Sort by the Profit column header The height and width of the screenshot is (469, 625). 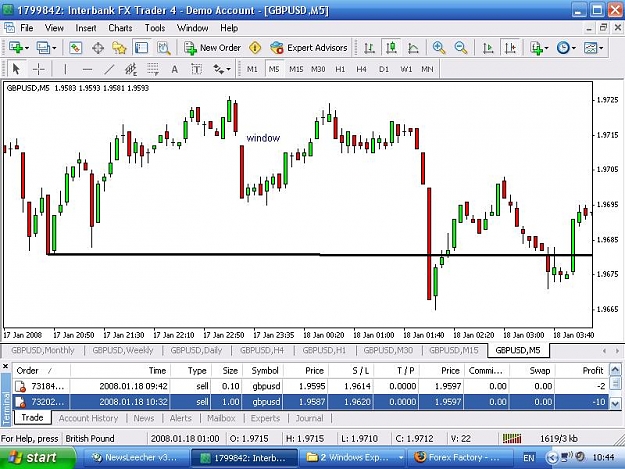pos(582,371)
